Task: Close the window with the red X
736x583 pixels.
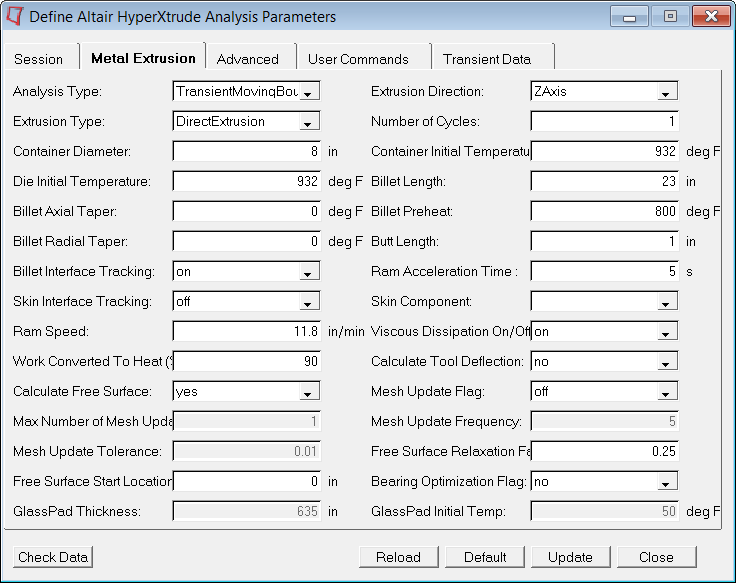Action: (x=711, y=16)
